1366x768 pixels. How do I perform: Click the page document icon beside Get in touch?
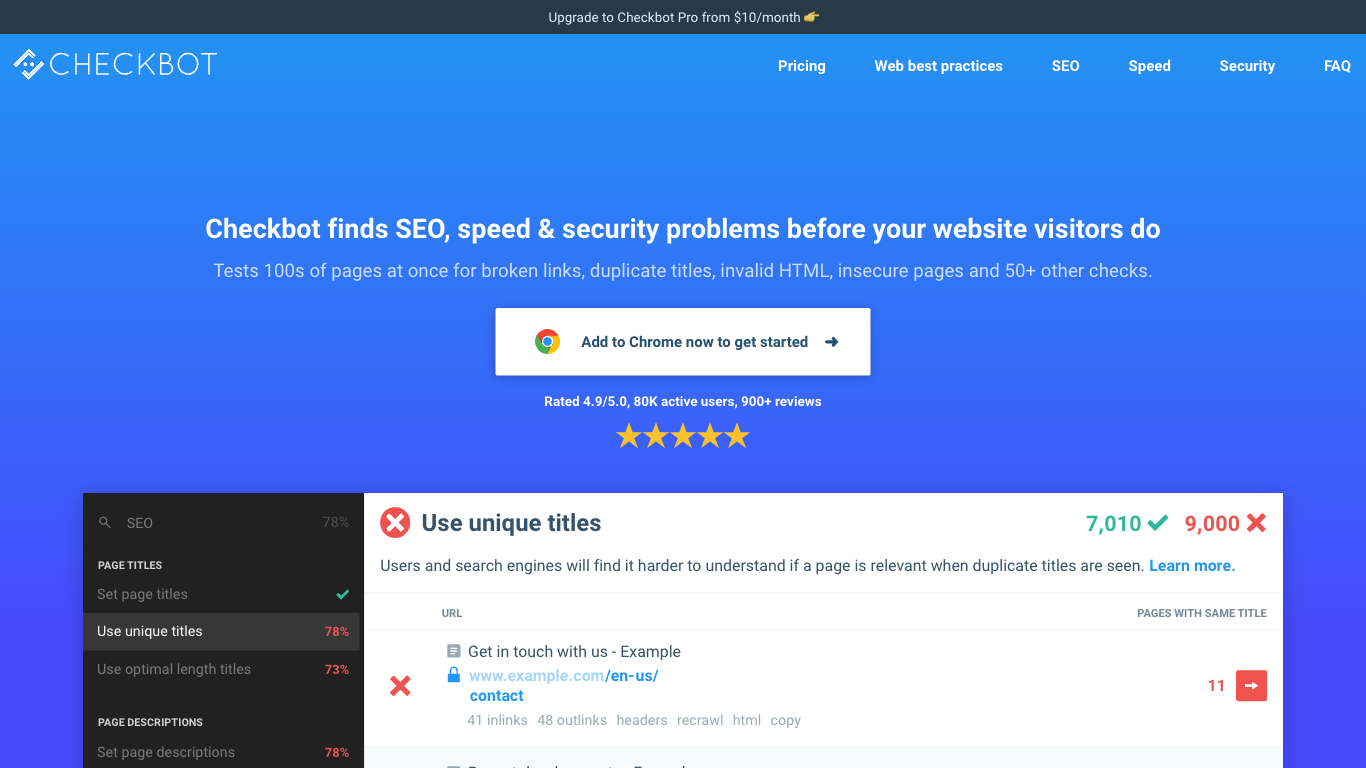454,652
